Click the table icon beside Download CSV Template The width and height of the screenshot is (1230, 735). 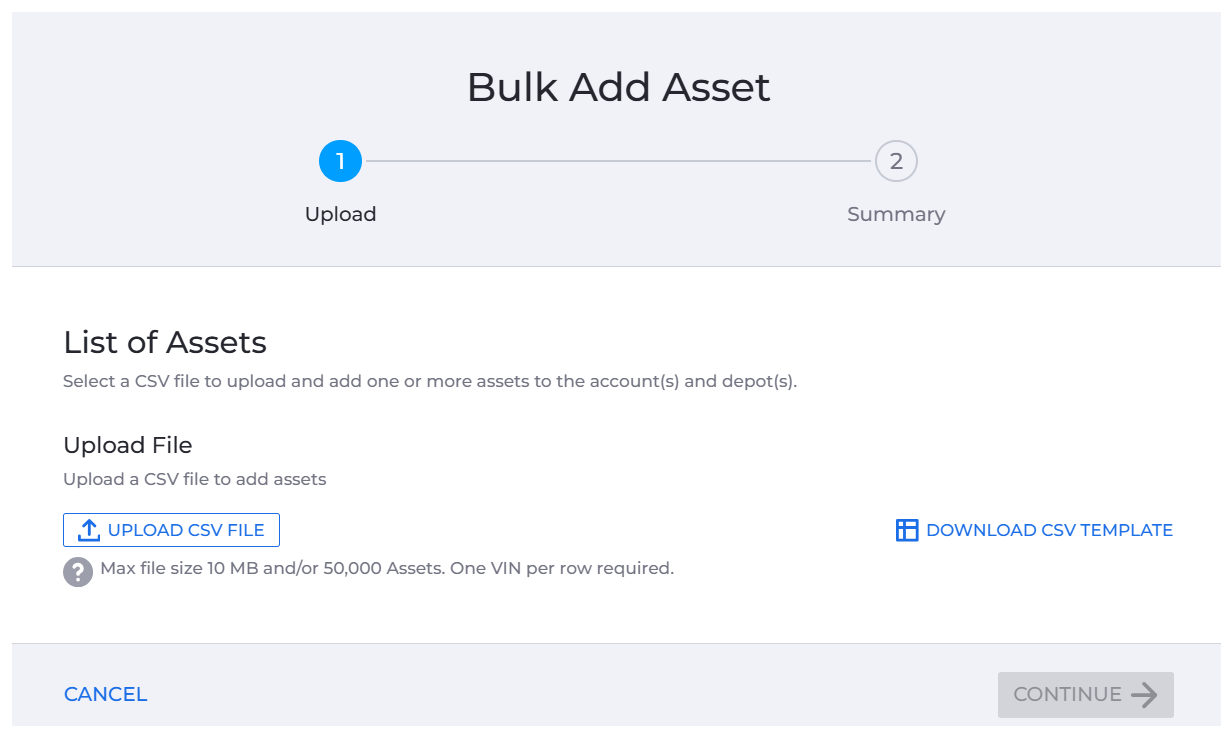pos(907,530)
